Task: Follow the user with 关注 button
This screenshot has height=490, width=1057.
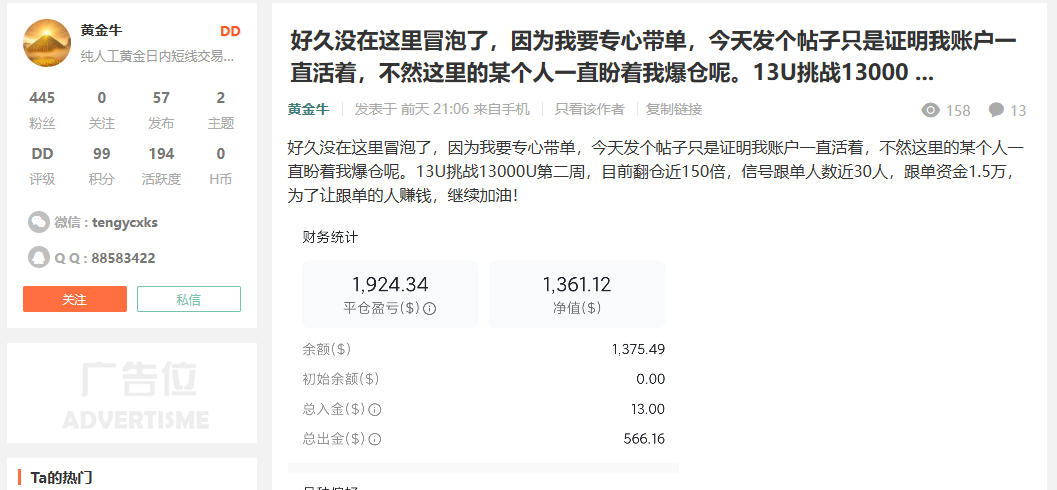Action: pyautogui.click(x=75, y=299)
